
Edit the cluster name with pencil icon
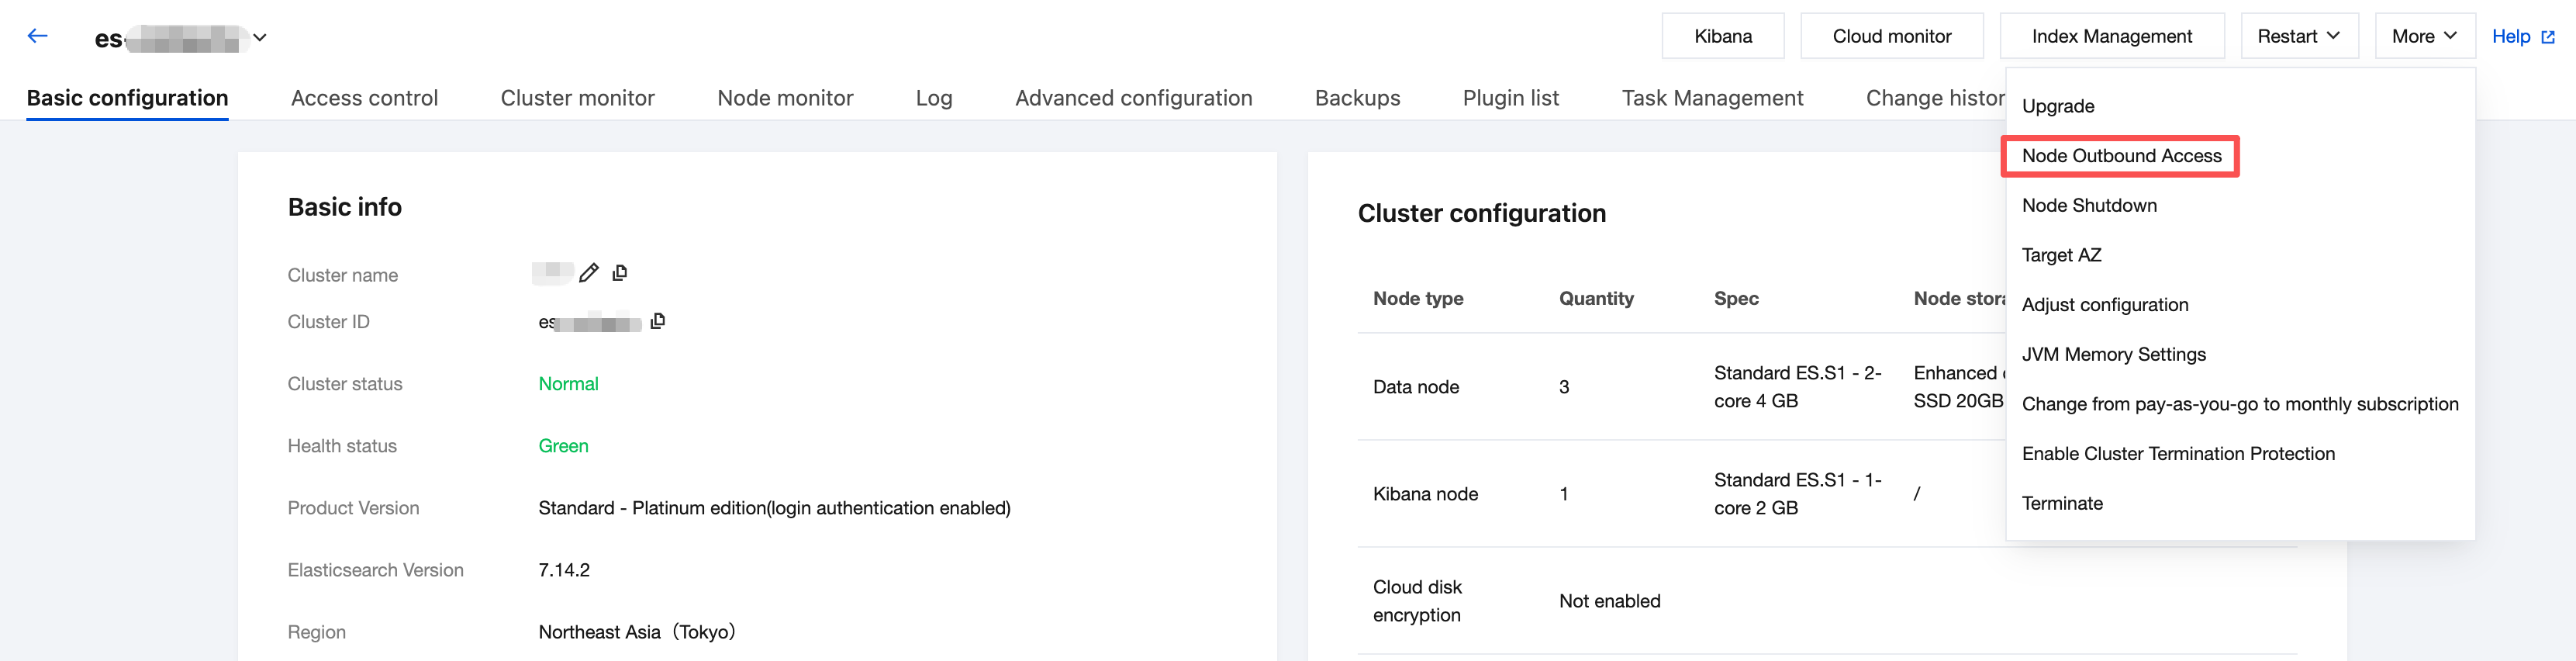point(589,273)
